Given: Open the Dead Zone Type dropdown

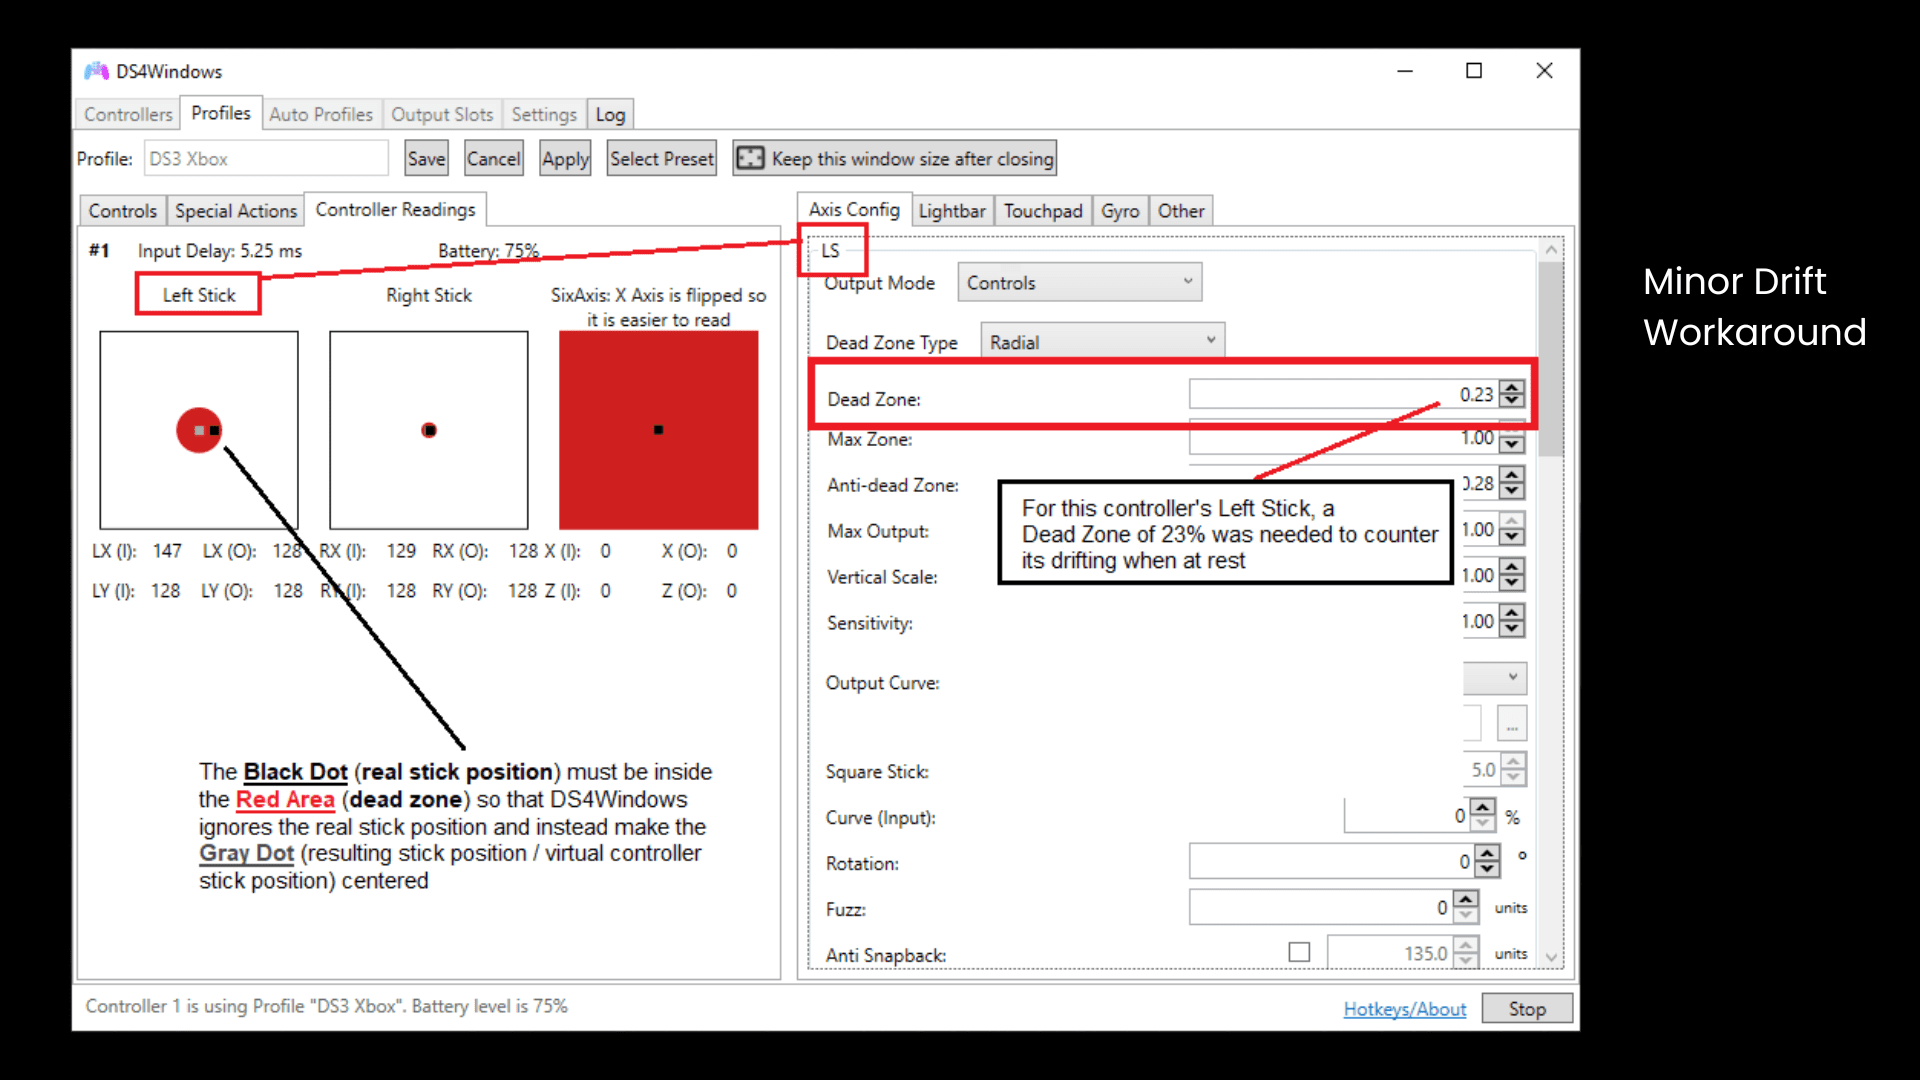Looking at the screenshot, I should pyautogui.click(x=1103, y=342).
